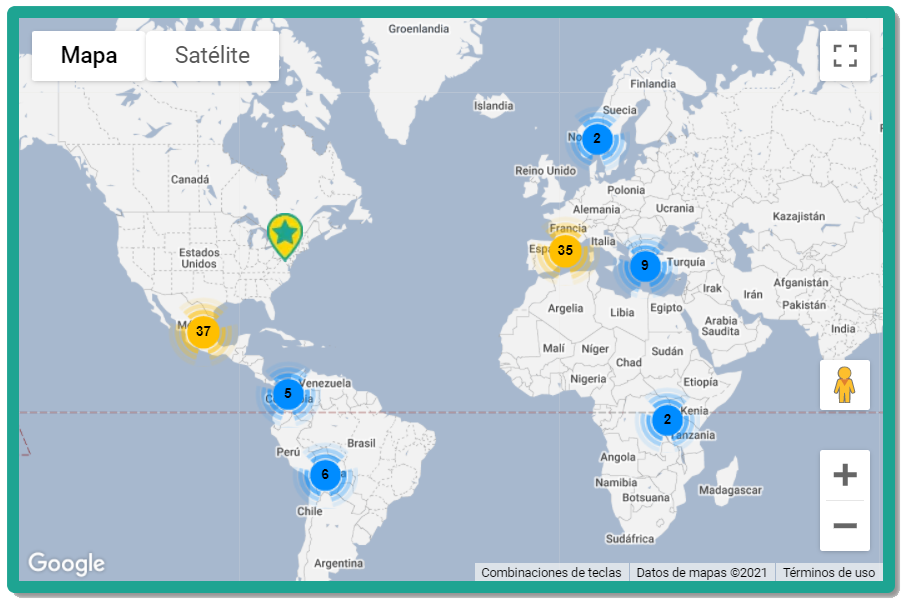
Task: Click the Angola label
Action: tap(617, 457)
